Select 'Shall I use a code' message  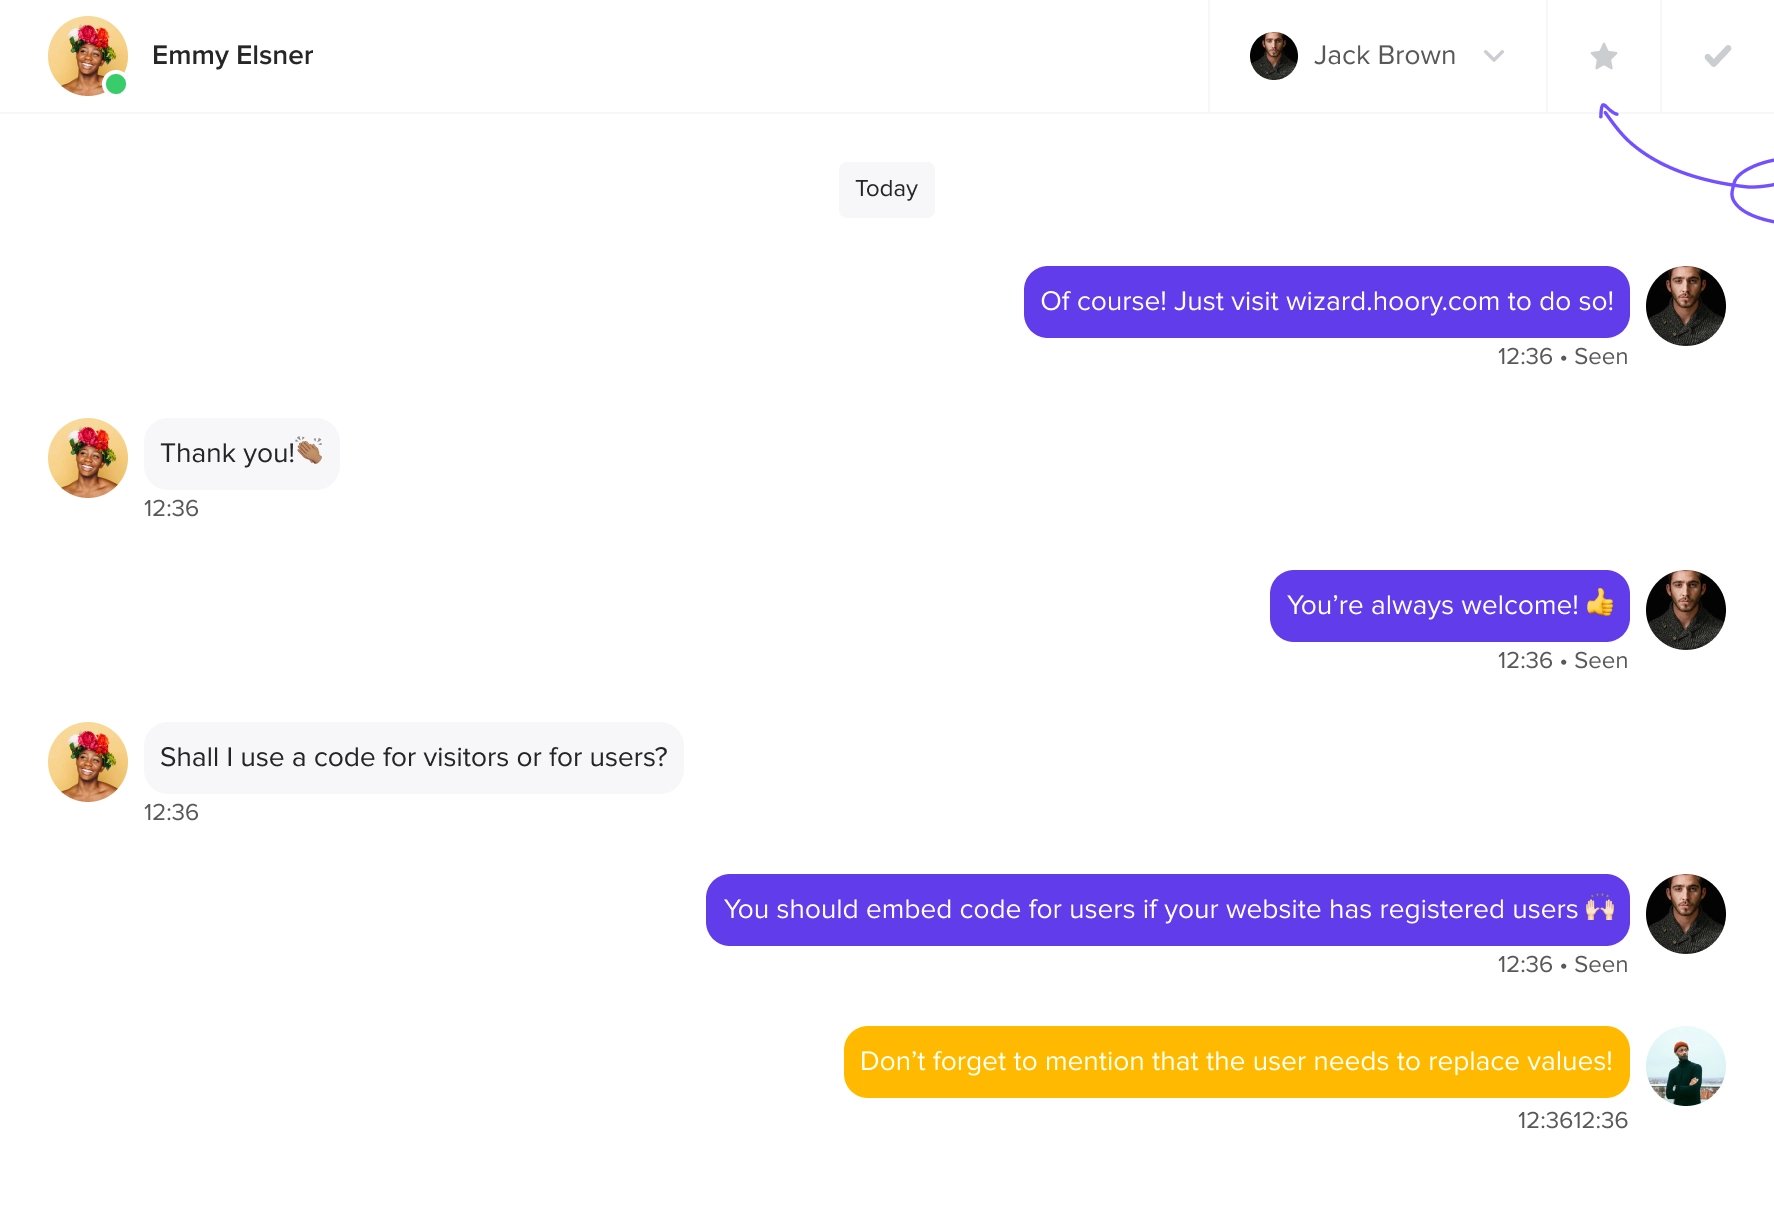[413, 758]
